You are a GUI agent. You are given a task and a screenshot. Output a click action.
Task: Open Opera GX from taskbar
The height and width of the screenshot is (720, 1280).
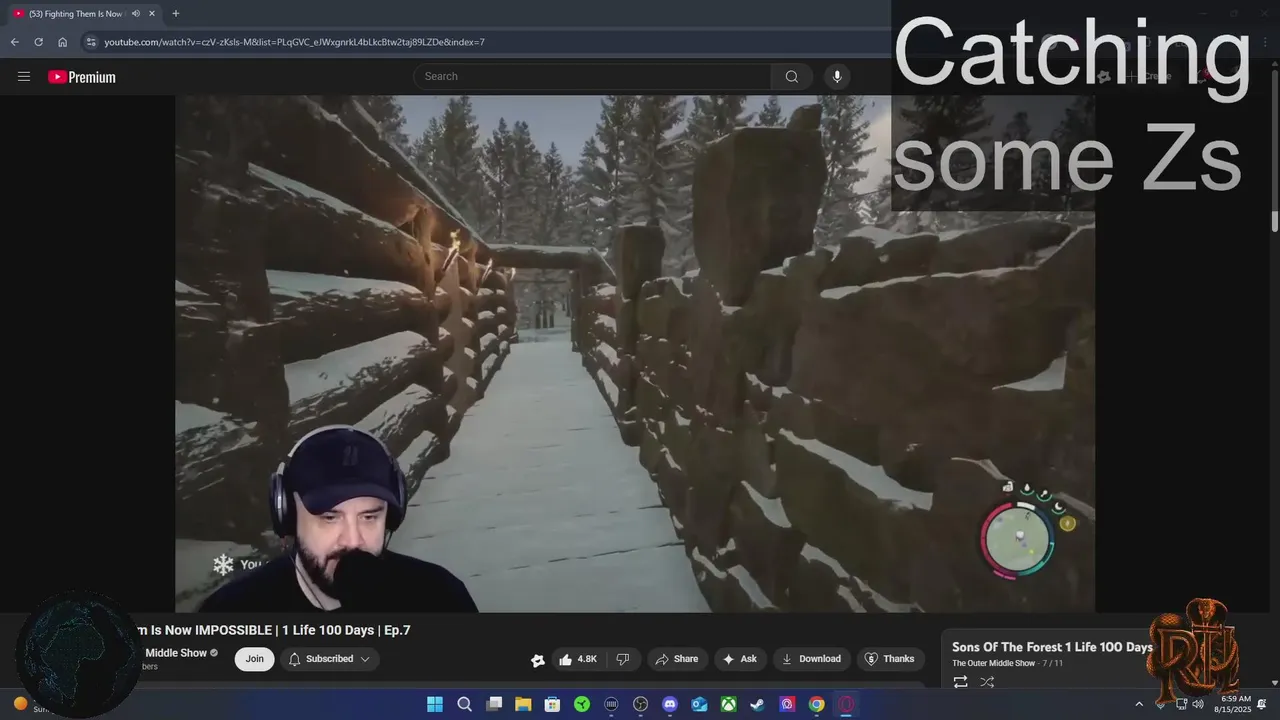coord(846,704)
